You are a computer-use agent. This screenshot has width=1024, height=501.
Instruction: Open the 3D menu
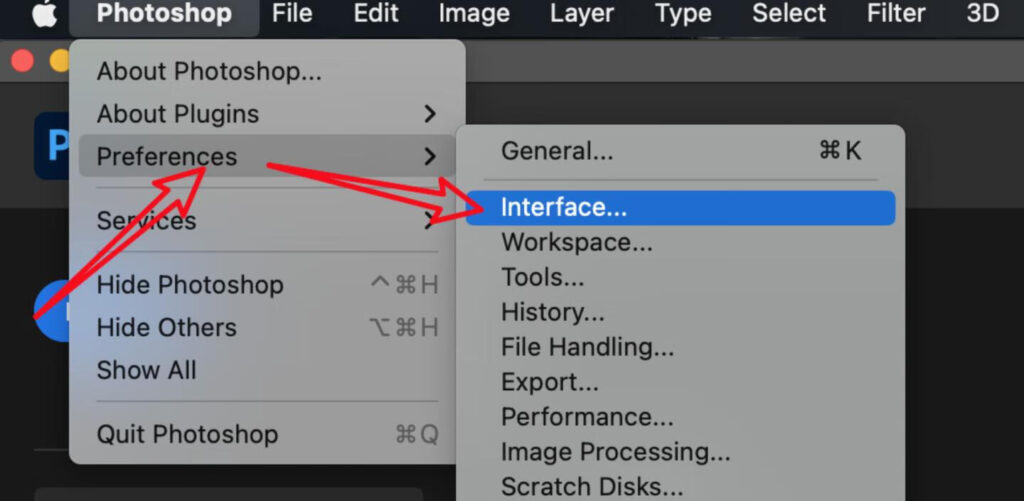tap(983, 14)
